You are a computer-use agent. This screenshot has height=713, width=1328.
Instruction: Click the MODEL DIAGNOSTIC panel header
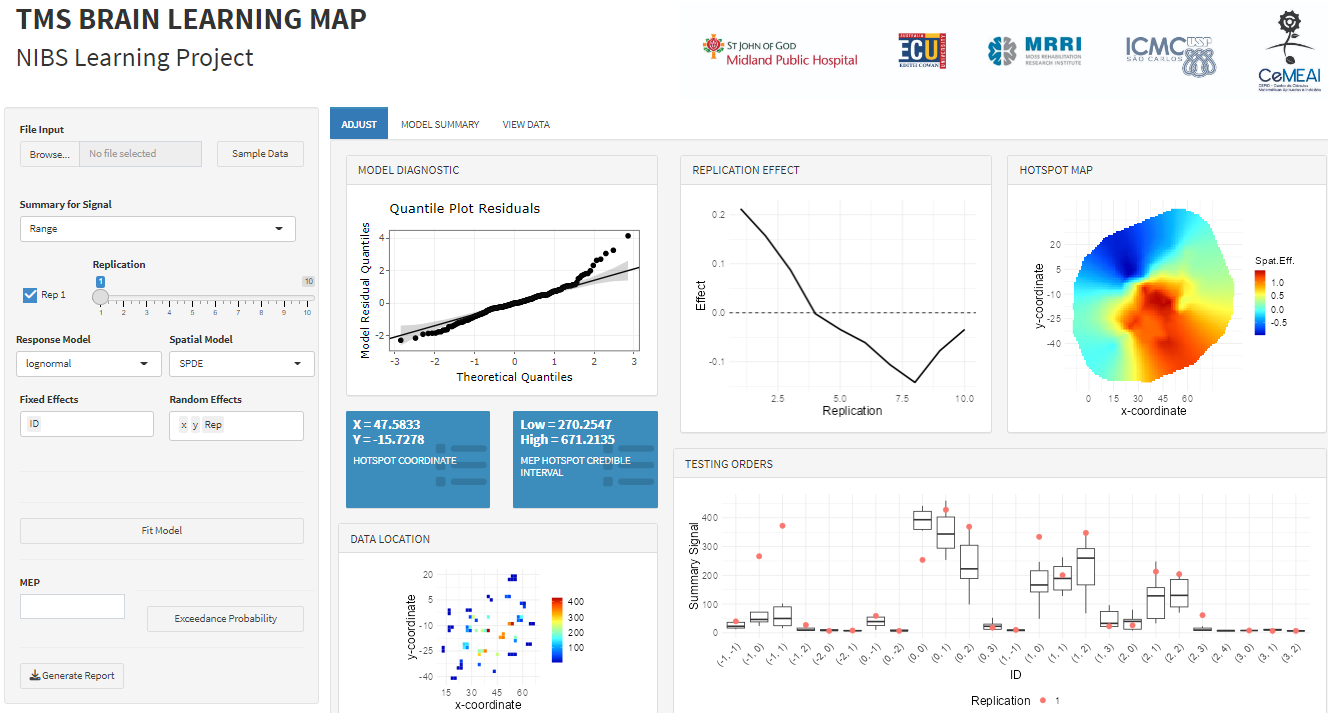(x=502, y=170)
